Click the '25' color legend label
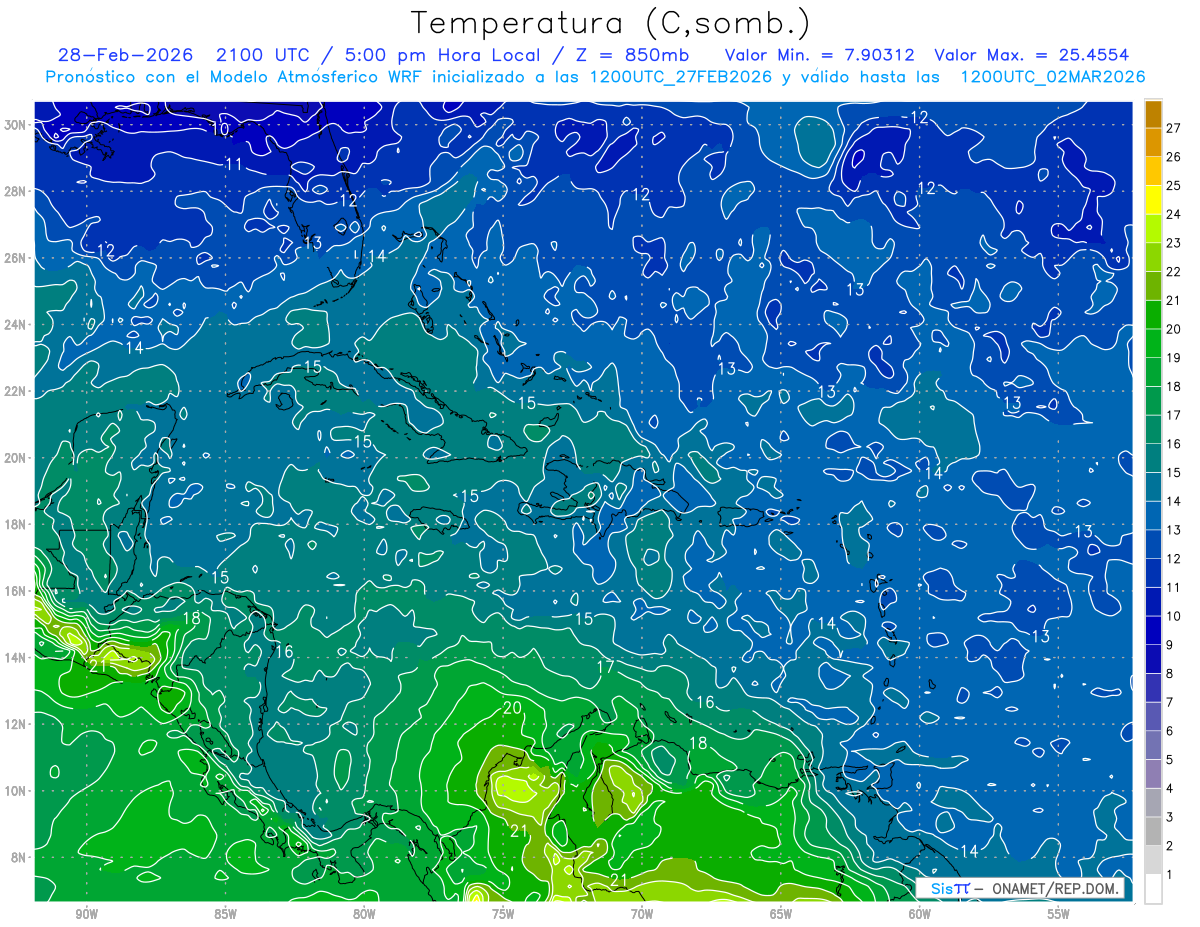Image resolution: width=1200 pixels, height=927 pixels. 1174,185
